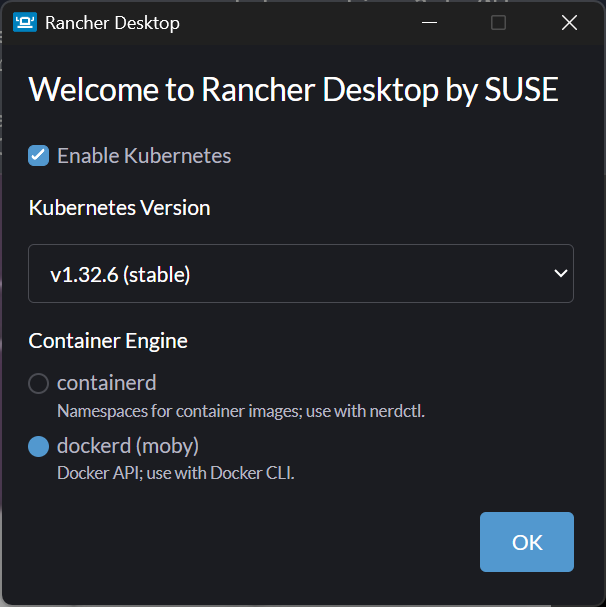Uncheck the Enable Kubernetes checkbox
The height and width of the screenshot is (607, 606).
(x=38, y=156)
